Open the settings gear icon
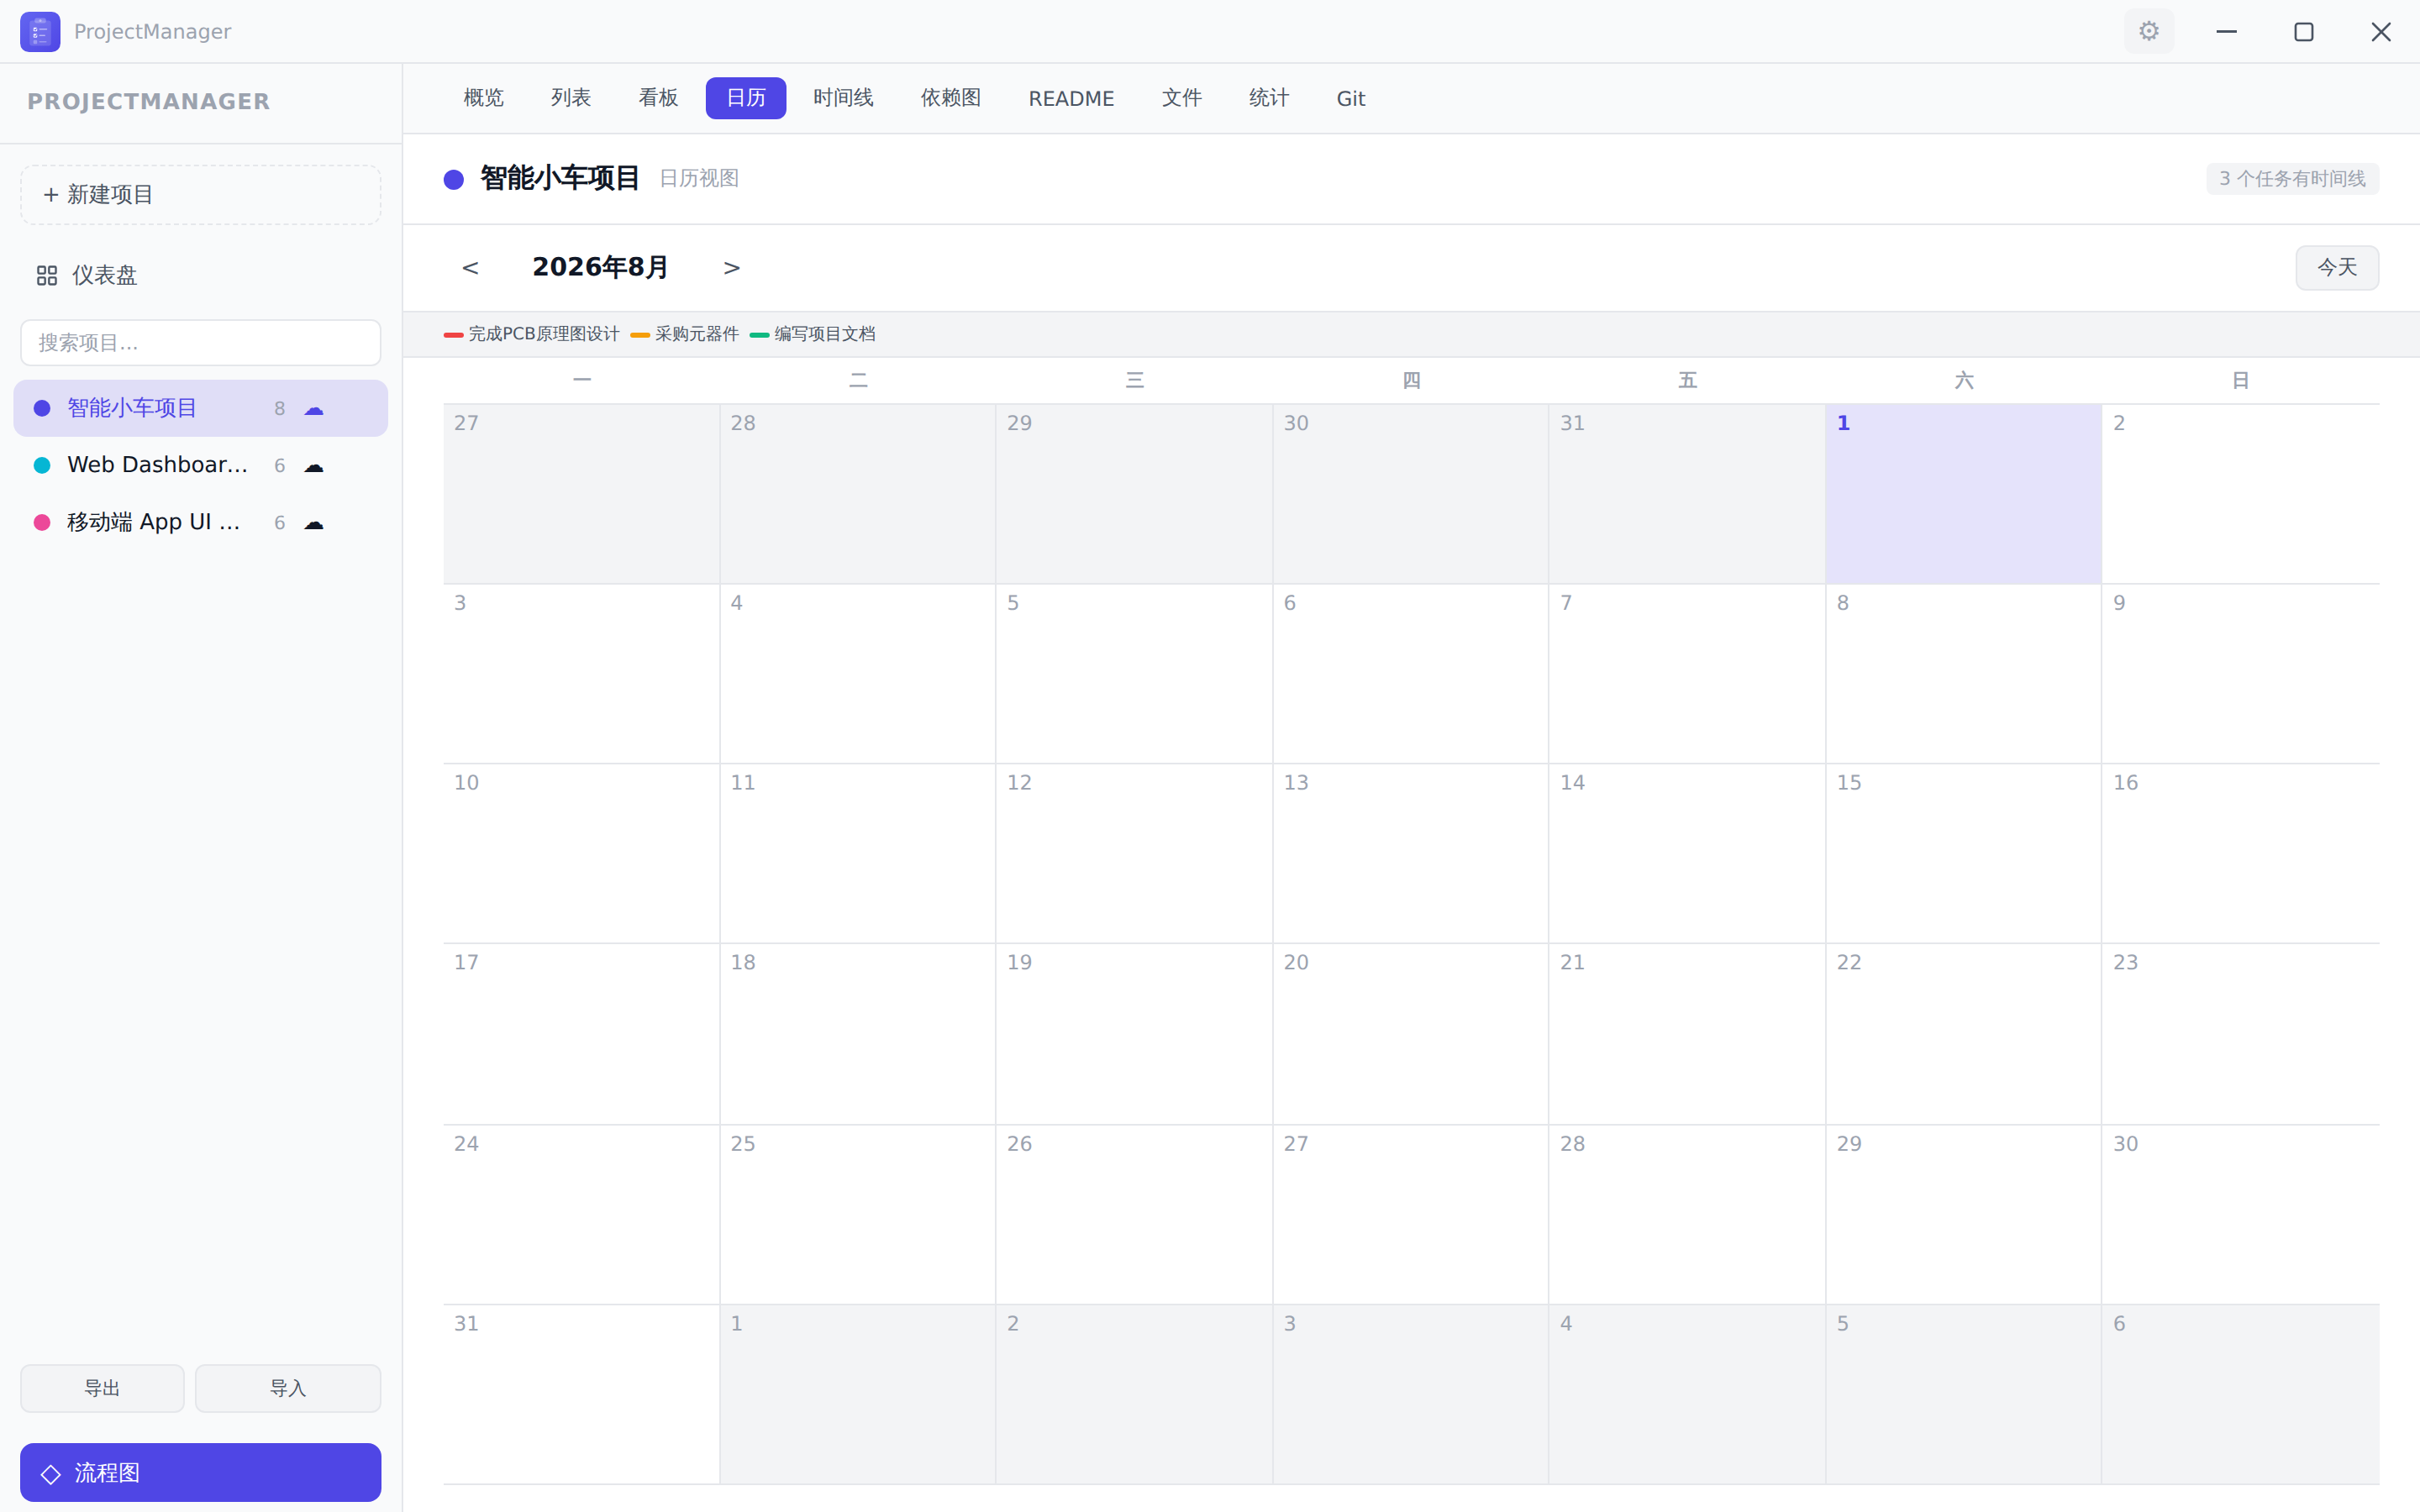 (x=2149, y=32)
